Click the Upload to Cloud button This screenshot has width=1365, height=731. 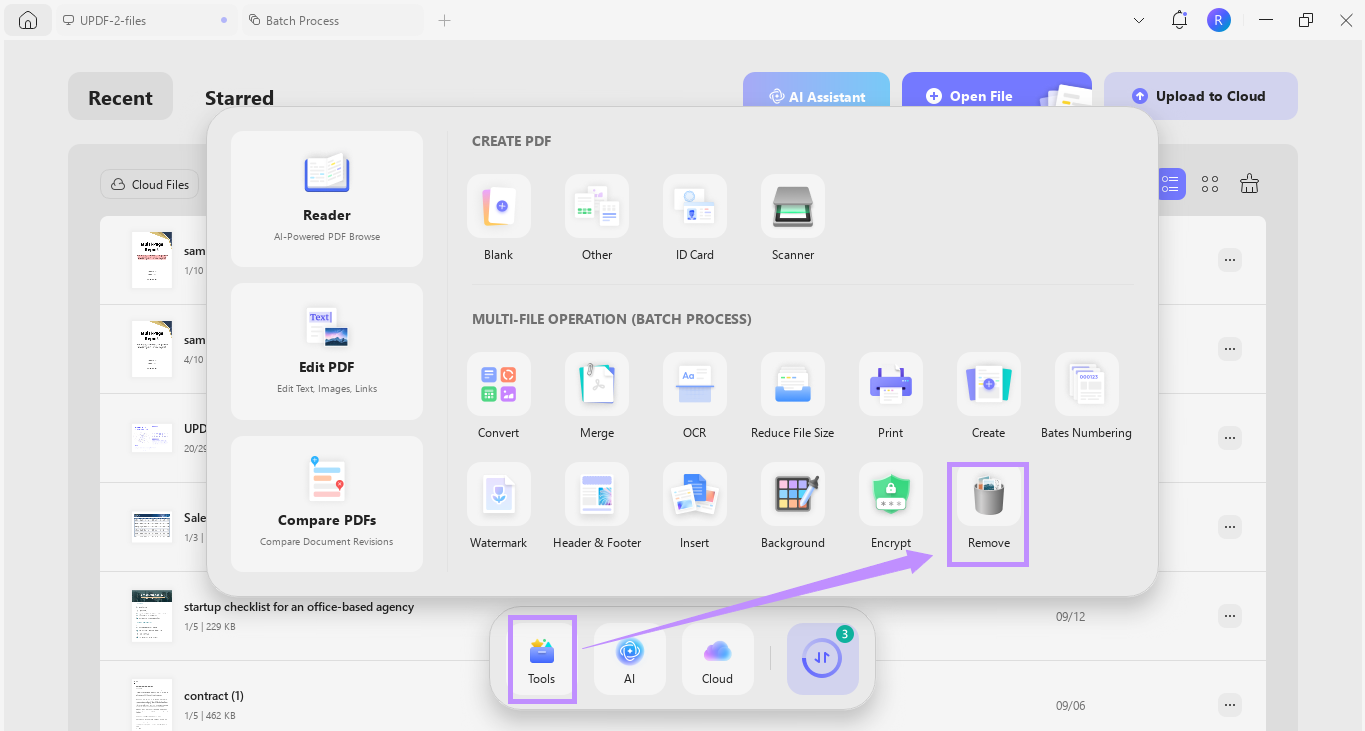(x=1200, y=95)
